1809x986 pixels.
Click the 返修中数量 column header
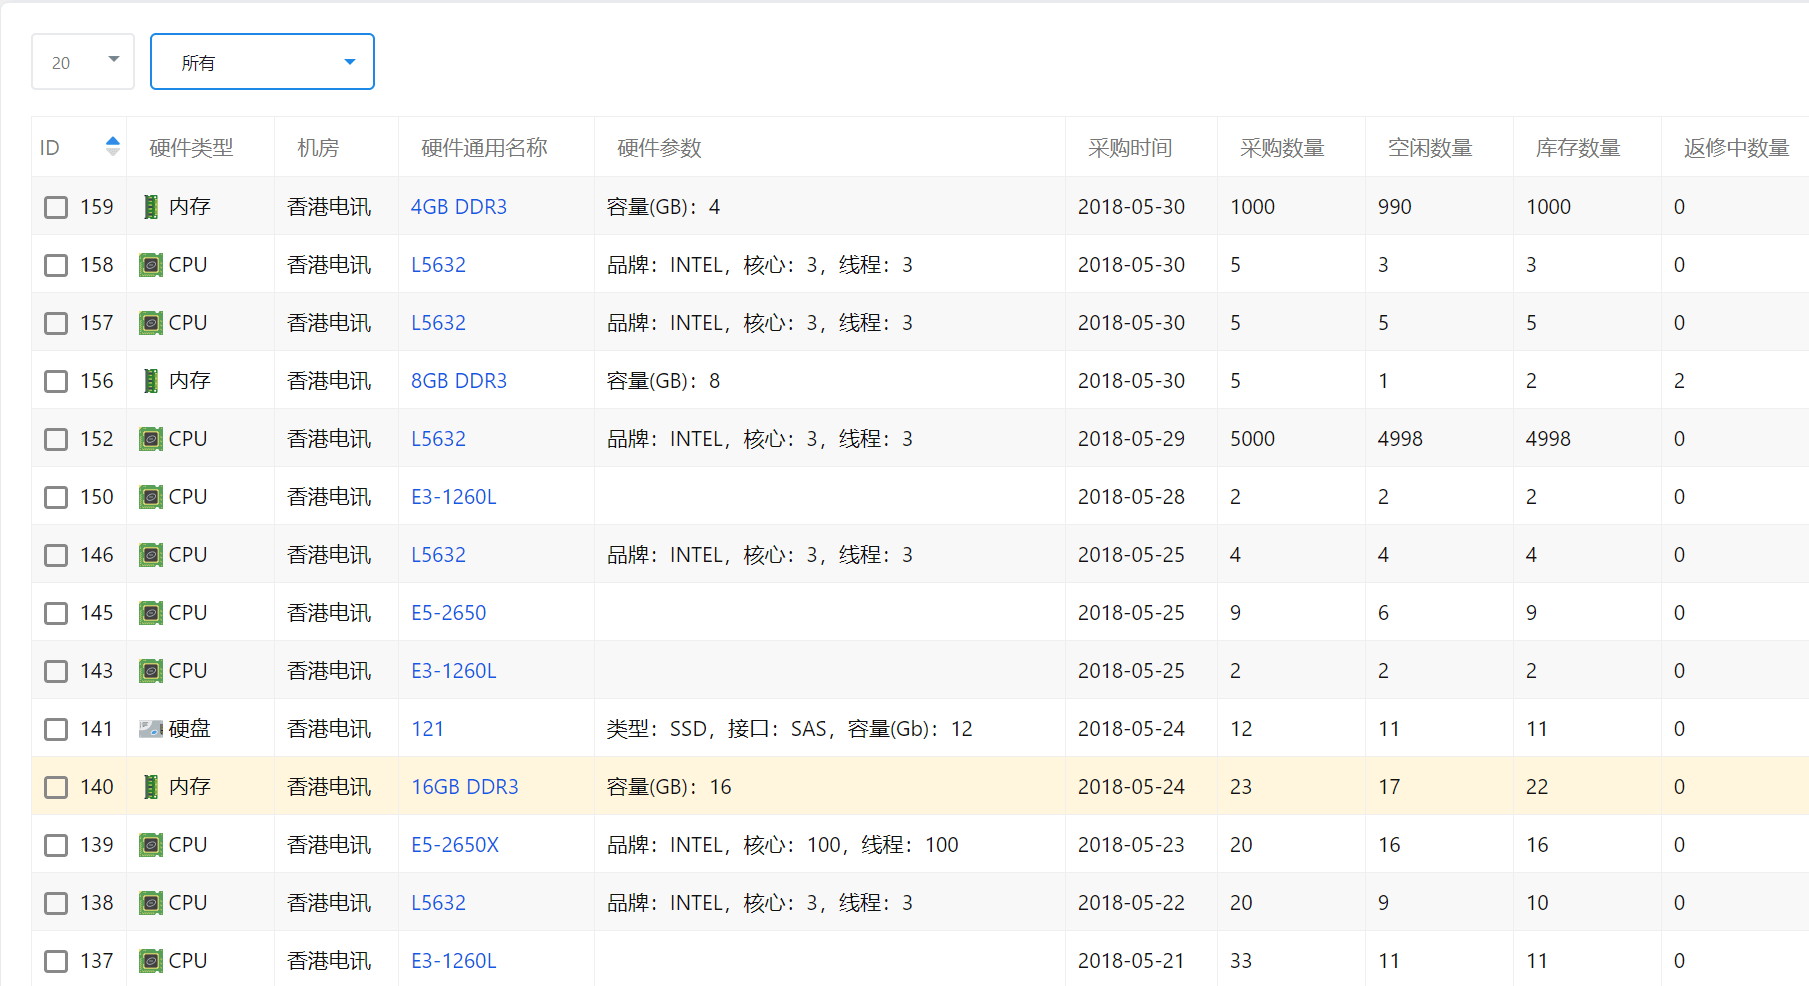pos(1736,148)
